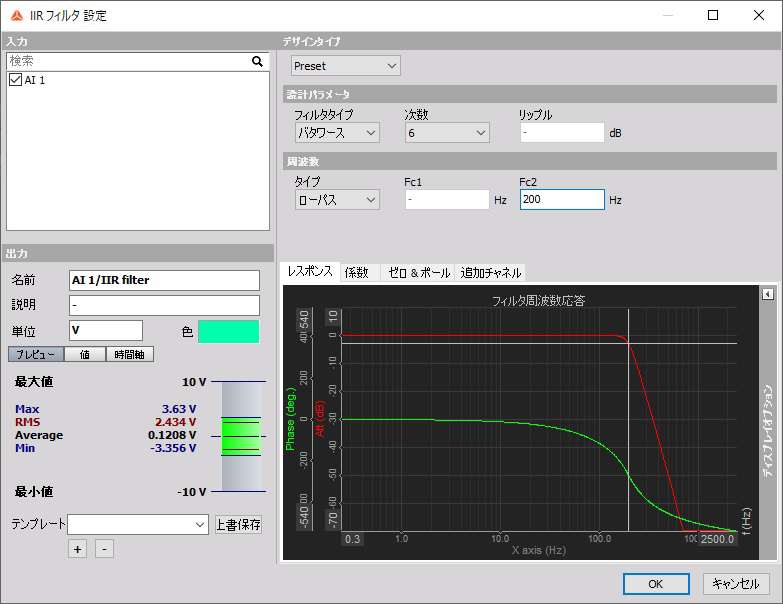Screen dimensions: 783x604
Task: Open the Preset design type dropdown
Action: point(346,66)
